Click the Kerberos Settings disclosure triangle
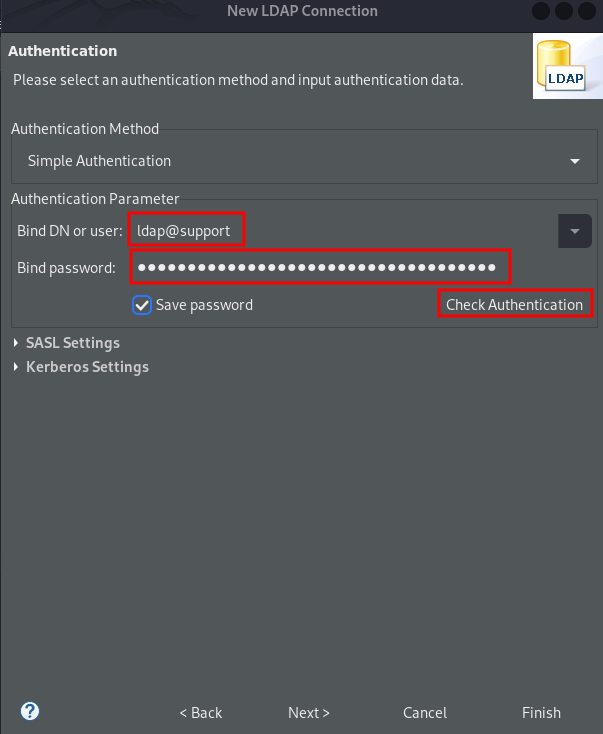The image size is (603, 734). point(17,367)
